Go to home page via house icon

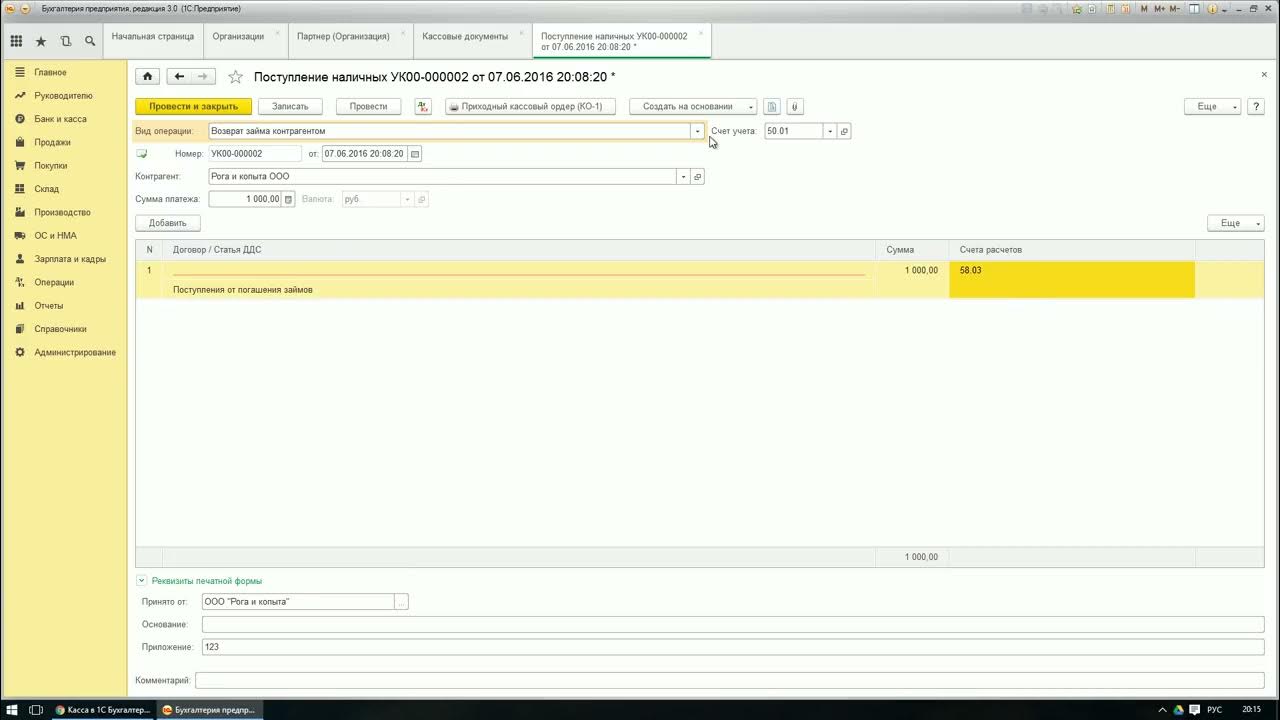tap(148, 76)
